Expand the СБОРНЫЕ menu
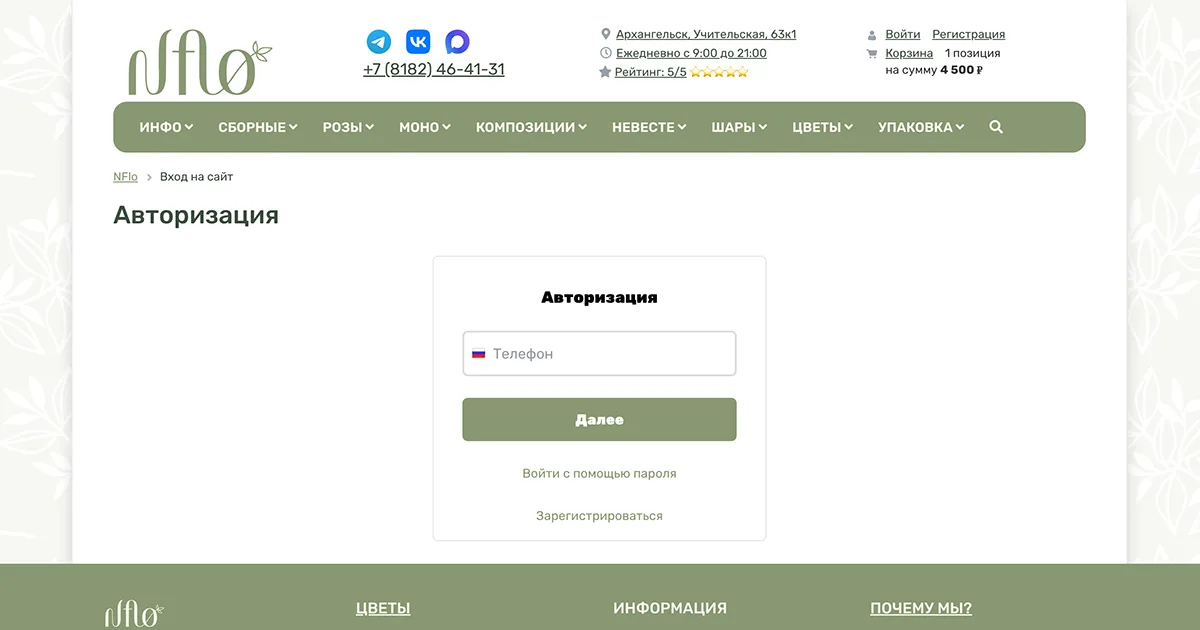This screenshot has height=630, width=1200. 258,127
